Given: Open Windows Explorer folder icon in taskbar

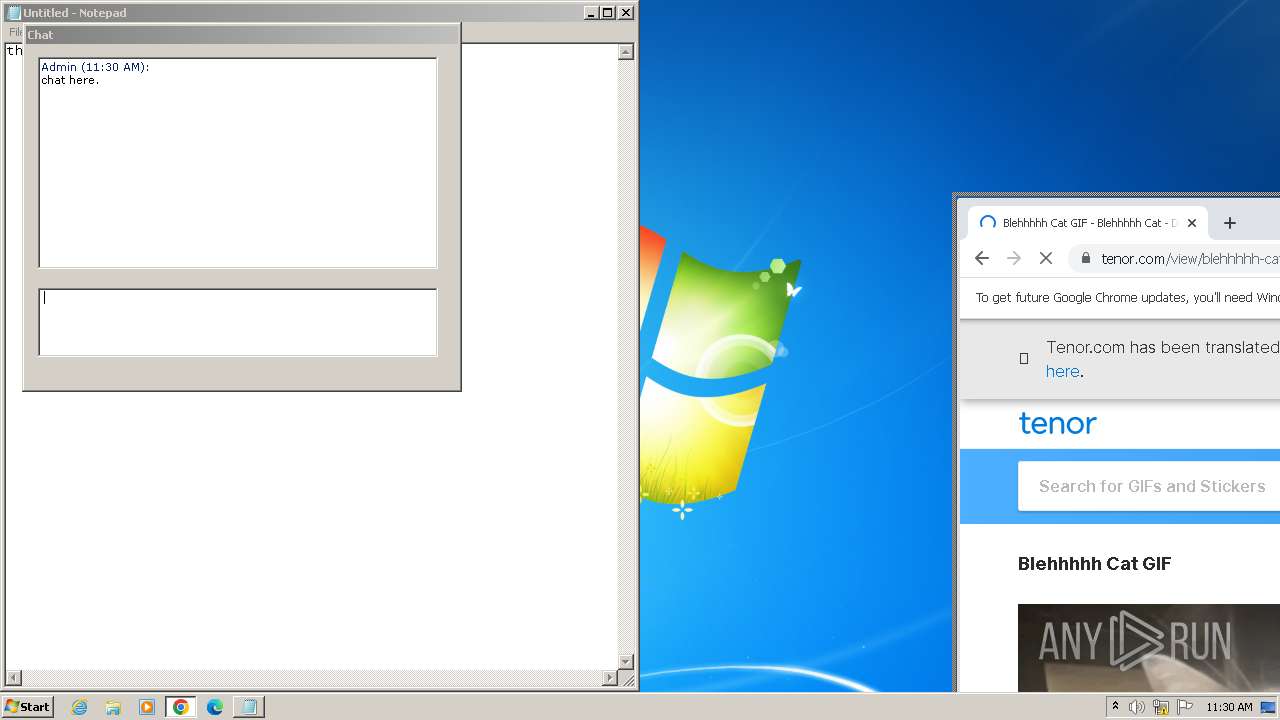Looking at the screenshot, I should tap(113, 707).
